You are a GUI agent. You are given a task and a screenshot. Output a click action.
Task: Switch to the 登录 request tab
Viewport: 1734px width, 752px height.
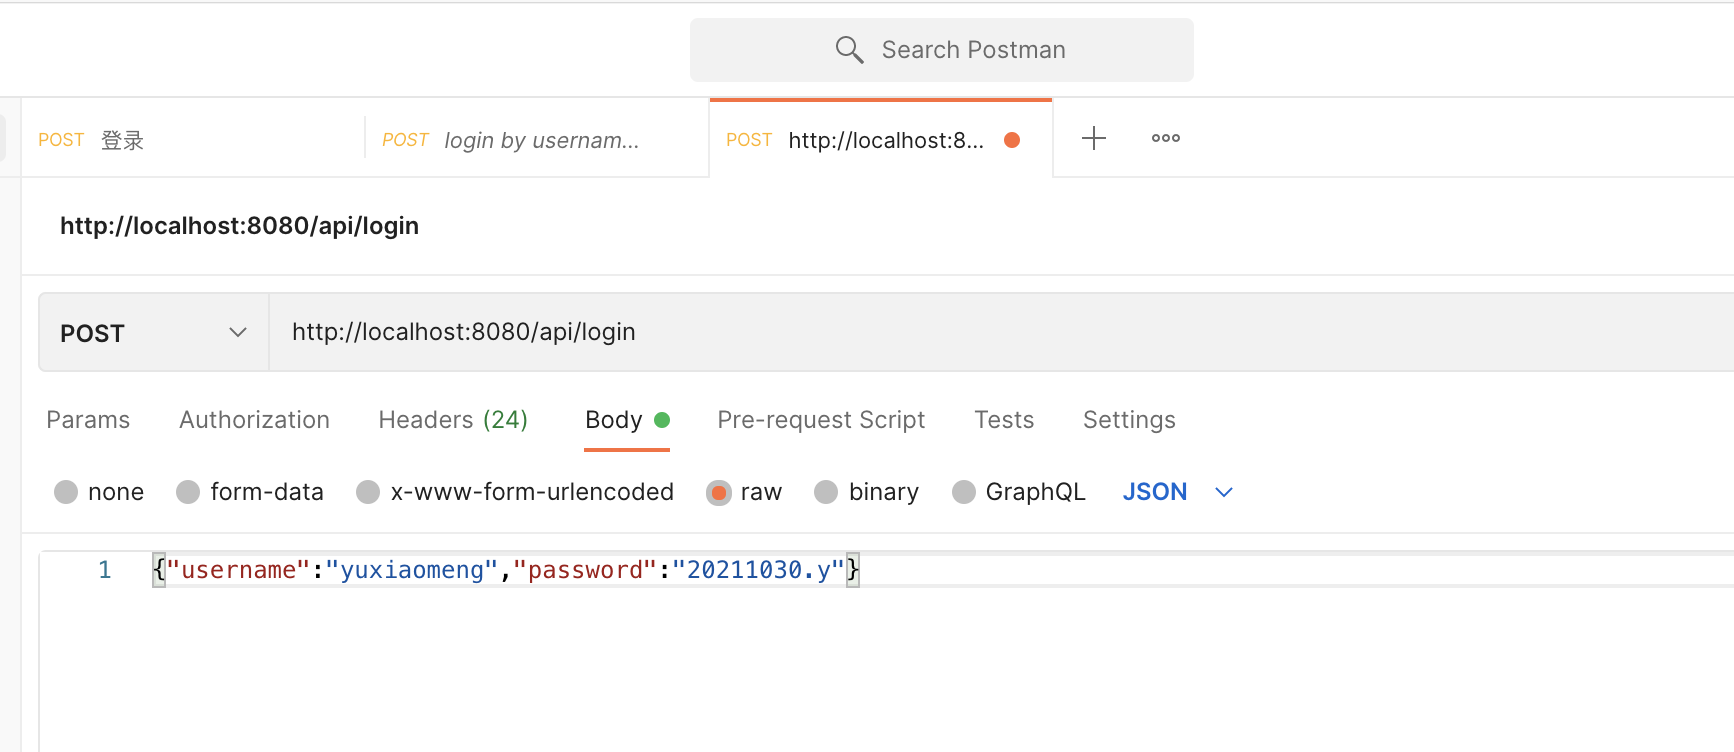pos(122,140)
